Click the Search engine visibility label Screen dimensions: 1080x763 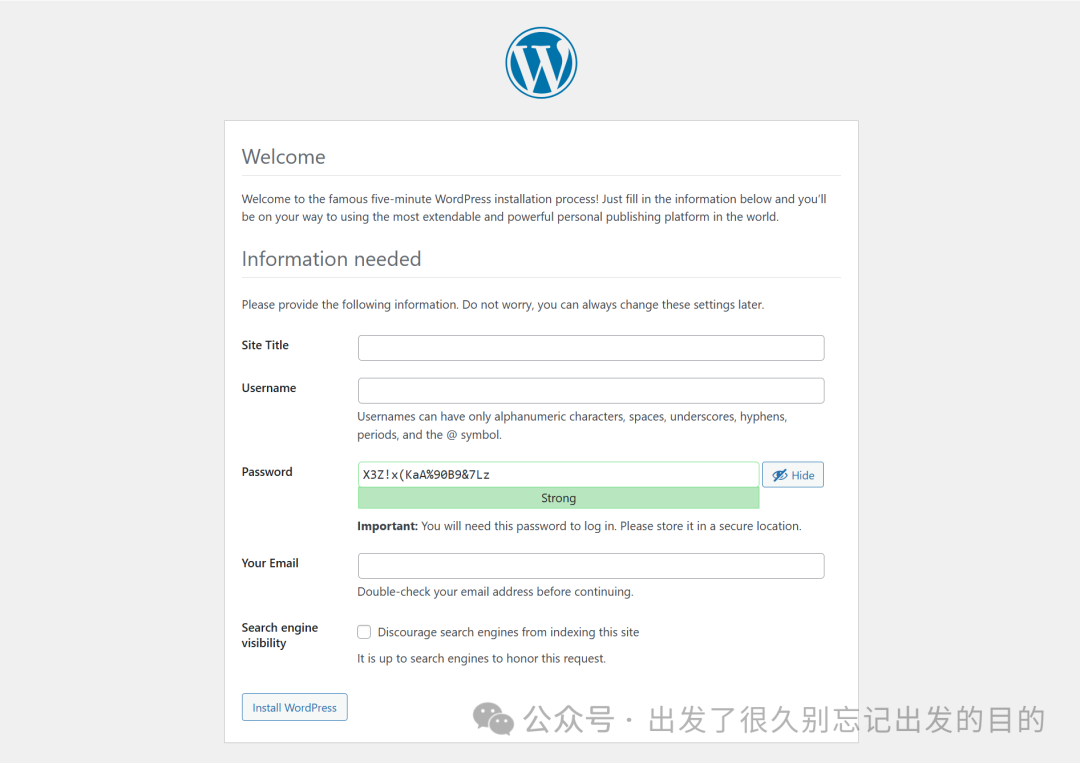pyautogui.click(x=279, y=635)
